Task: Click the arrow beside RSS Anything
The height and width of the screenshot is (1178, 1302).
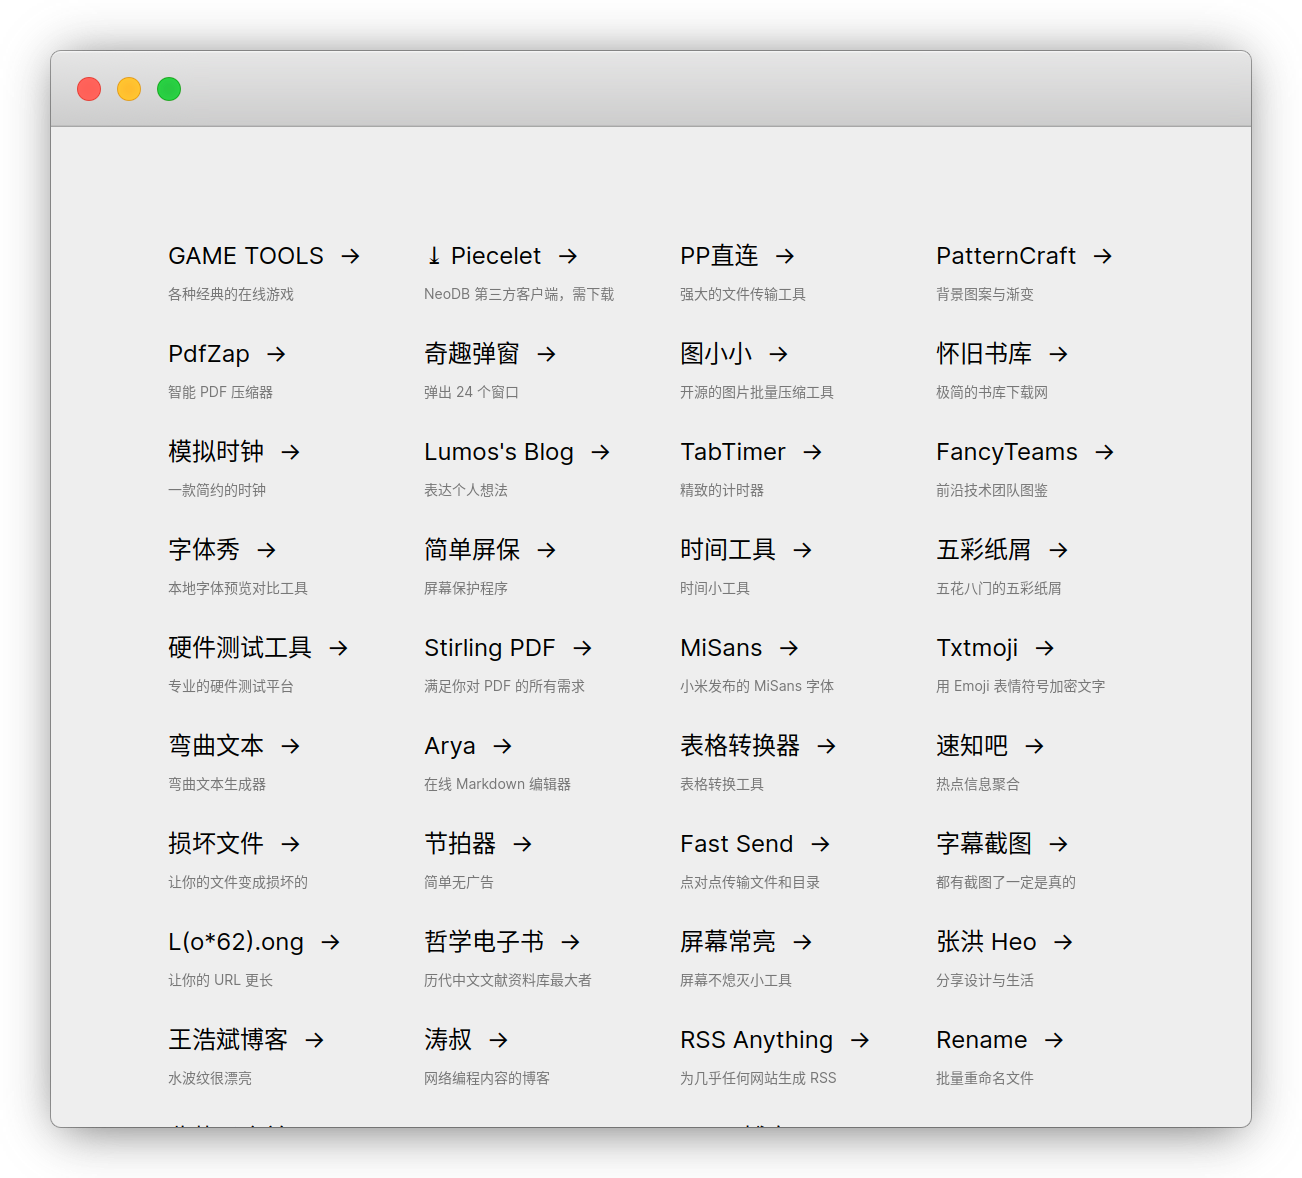Action: coord(860,1040)
